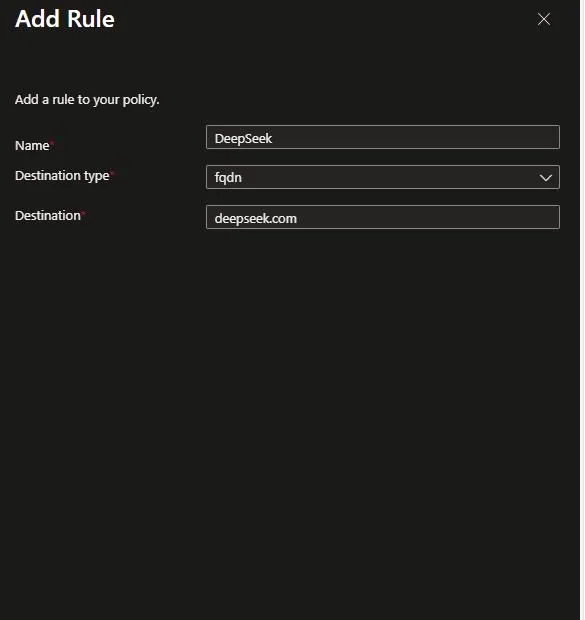Close the Add Rule panel
Viewport: 585px width, 620px height.
click(x=544, y=19)
